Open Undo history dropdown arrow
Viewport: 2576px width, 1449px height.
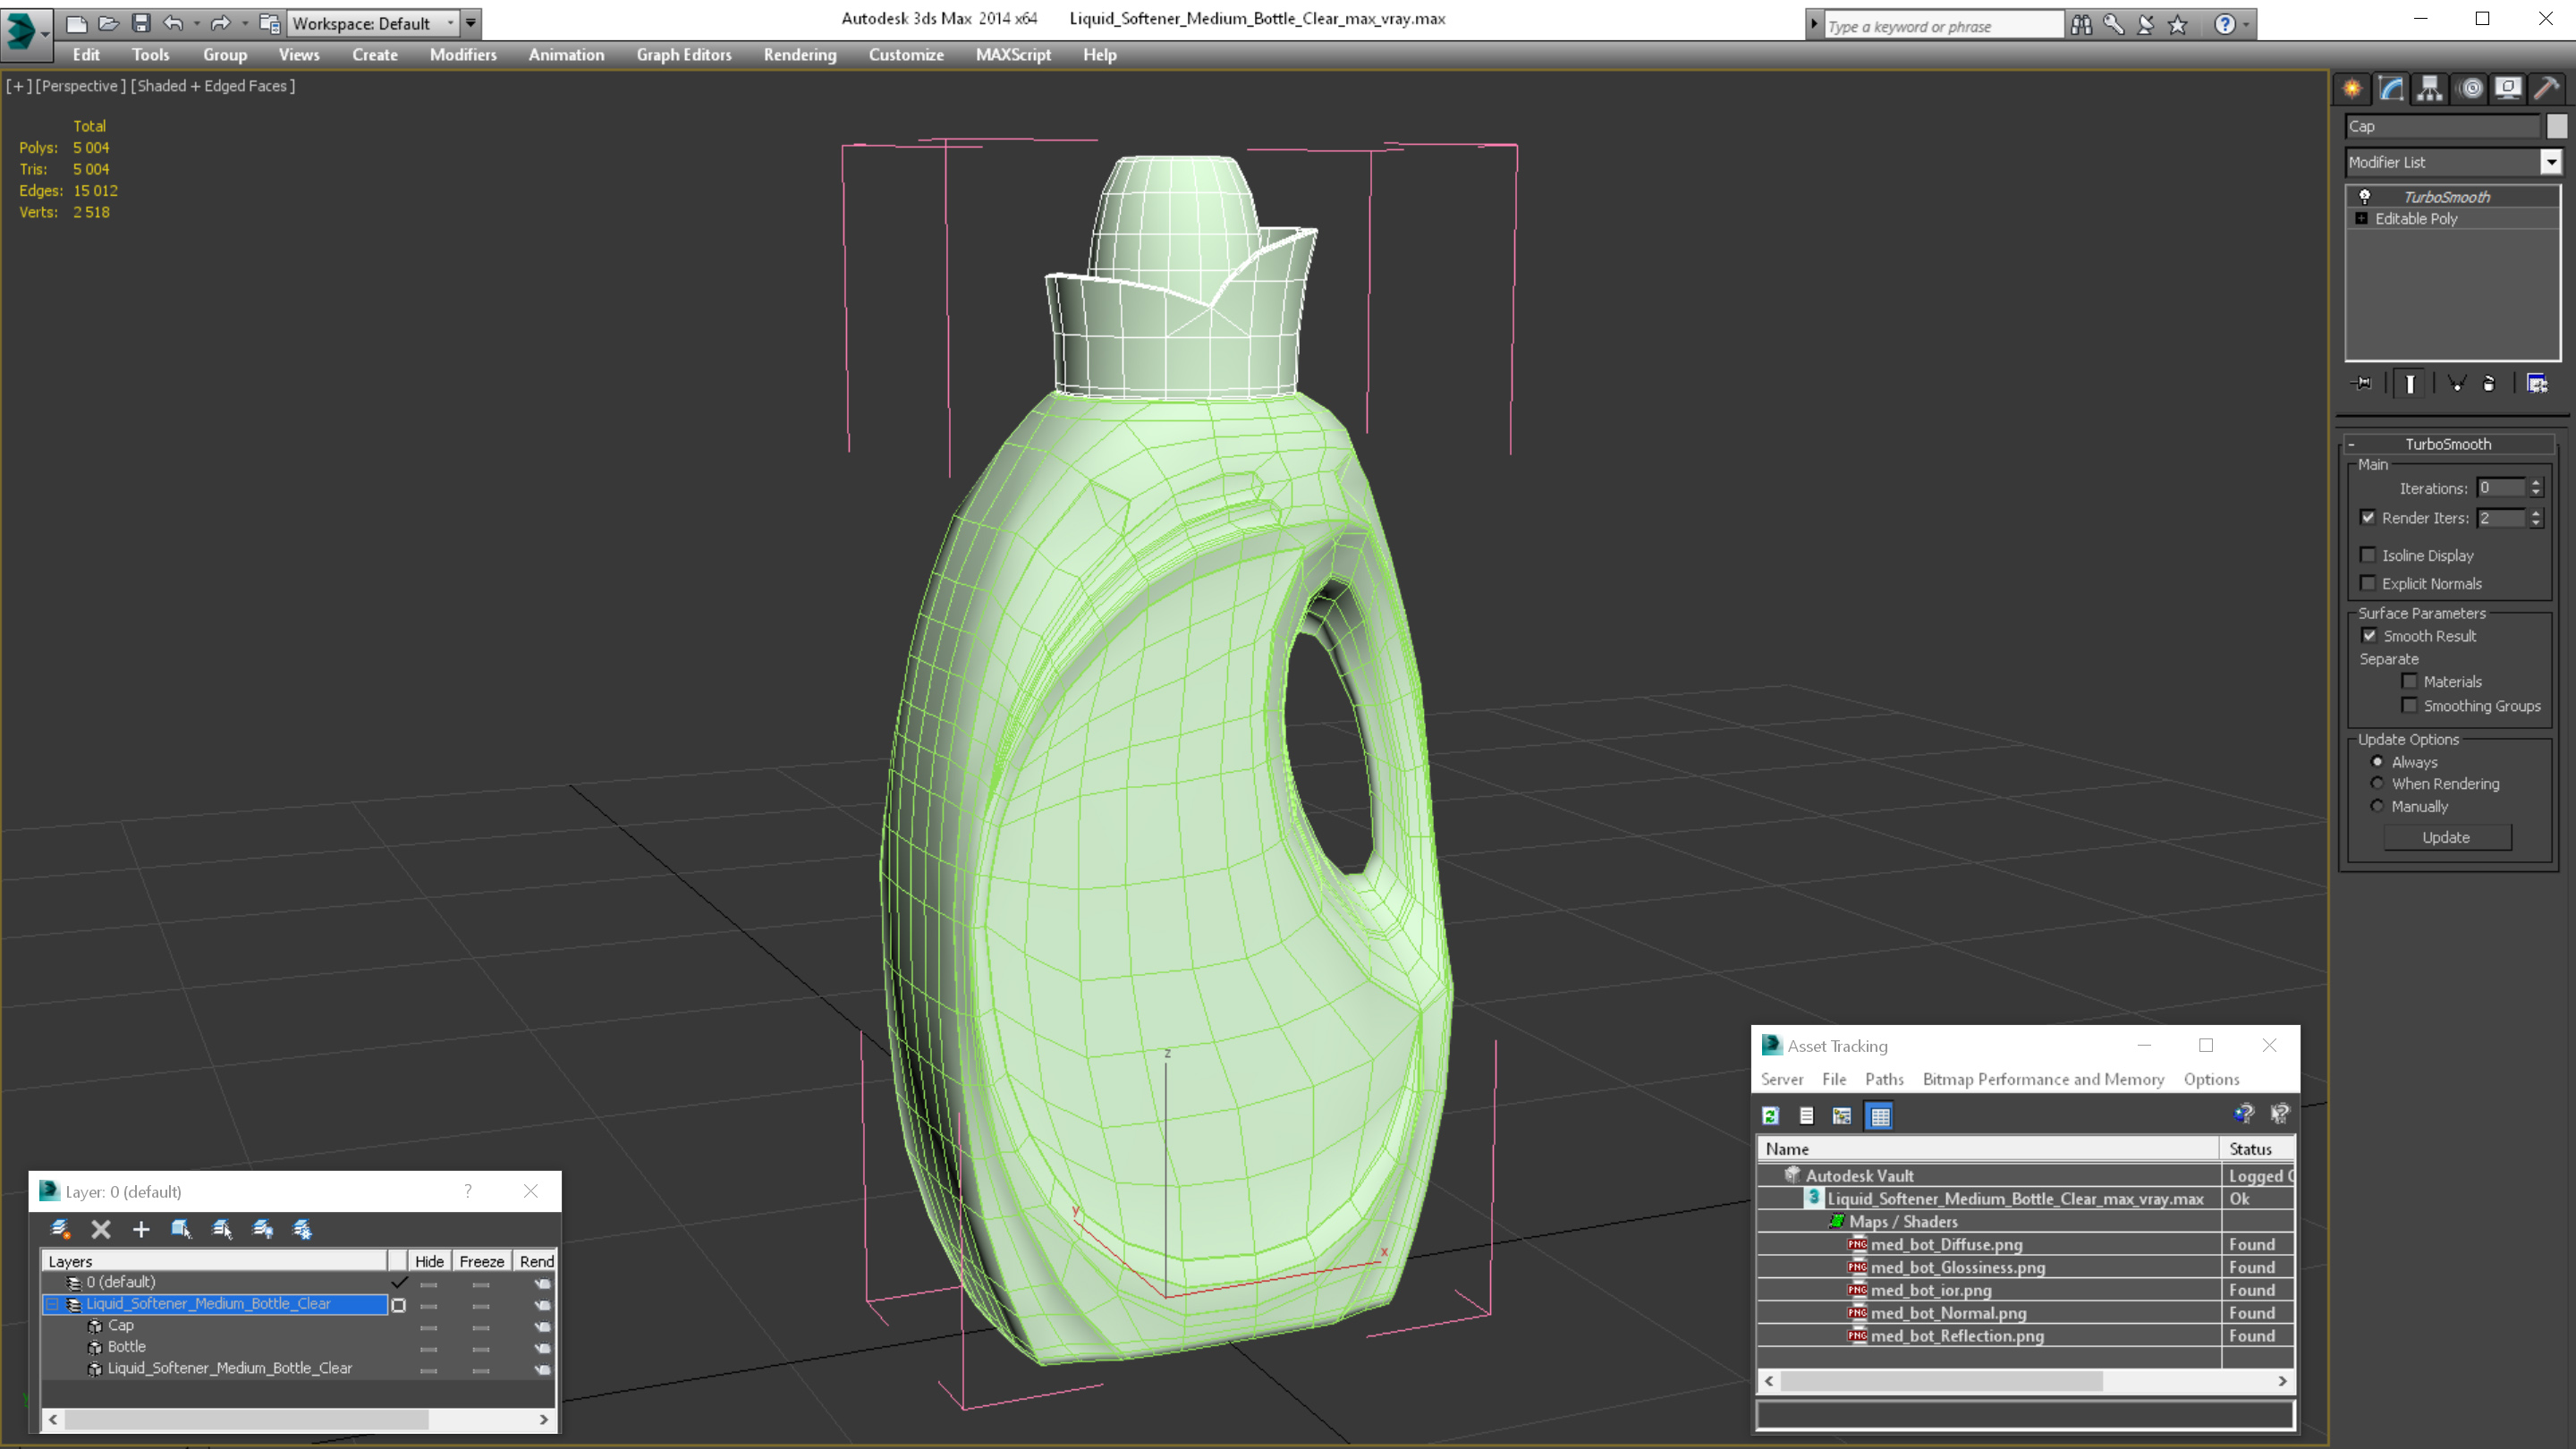[196, 23]
